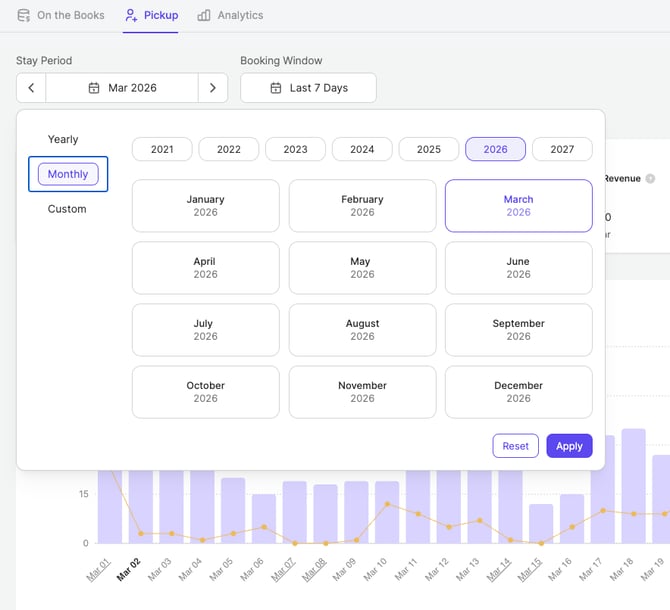Click the Pickup person-plus icon
This screenshot has width=670, height=610.
coord(131,15)
